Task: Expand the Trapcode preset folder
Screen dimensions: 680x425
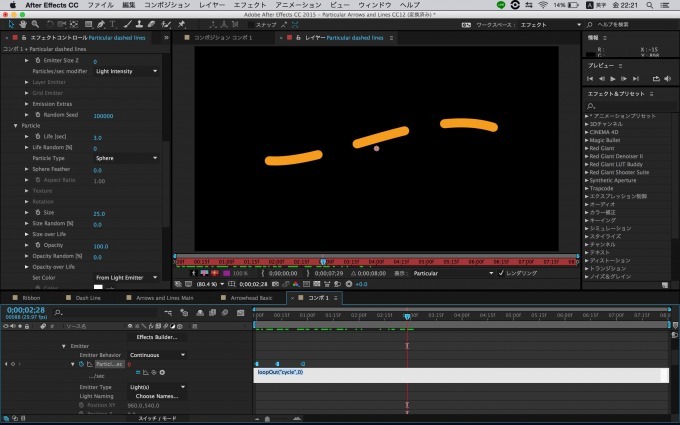Action: point(587,189)
